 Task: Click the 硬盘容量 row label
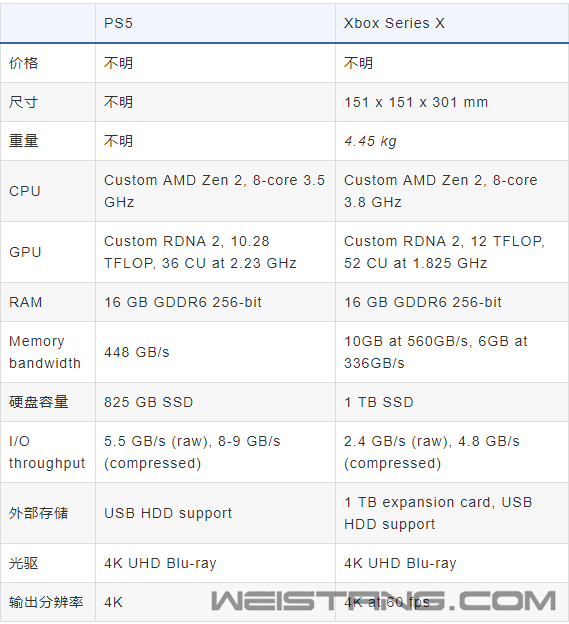[x=39, y=402]
